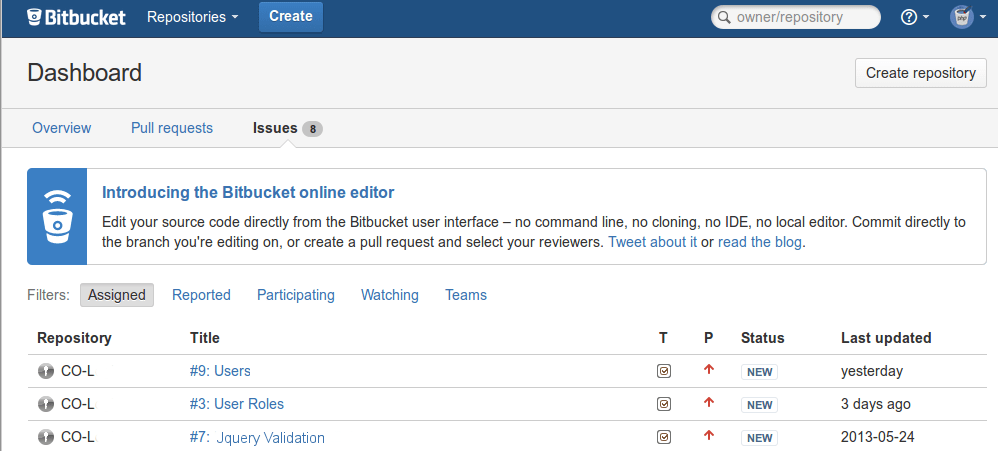Expand the avatar dropdown arrow
Screen dimensions: 998x451
coord(983,17)
